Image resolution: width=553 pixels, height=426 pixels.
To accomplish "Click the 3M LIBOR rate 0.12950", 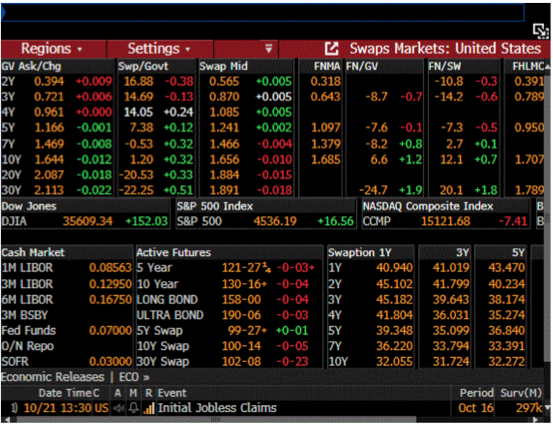I will click(110, 284).
